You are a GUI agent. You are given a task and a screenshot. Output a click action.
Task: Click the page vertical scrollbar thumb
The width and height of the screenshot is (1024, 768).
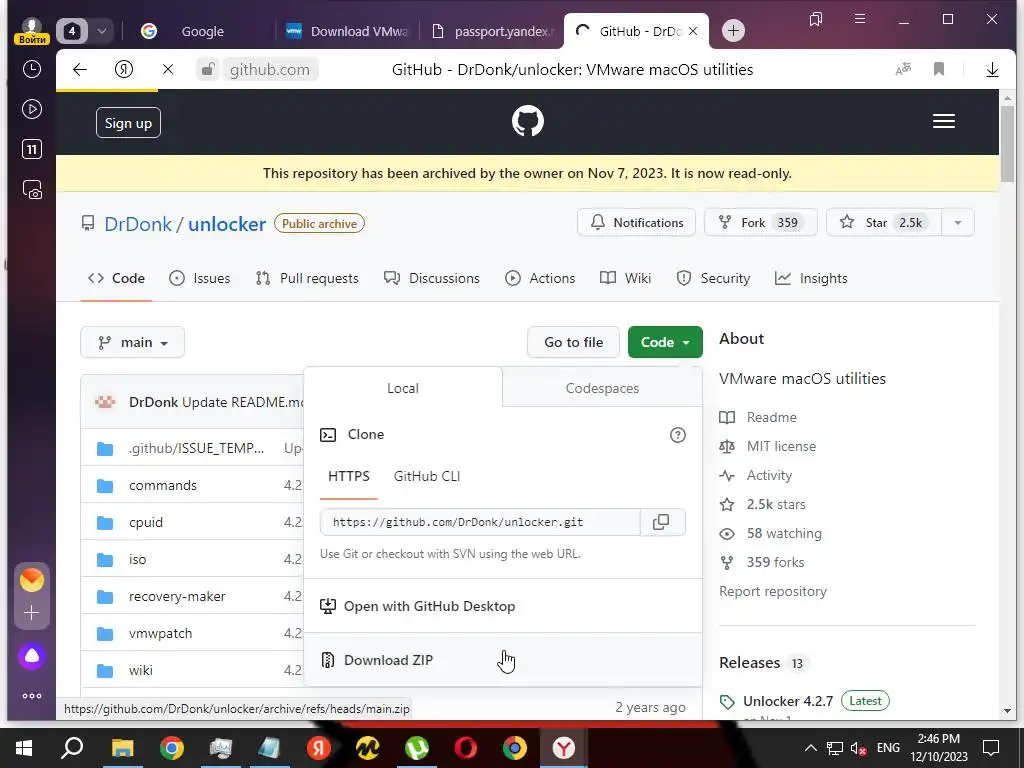click(1007, 142)
